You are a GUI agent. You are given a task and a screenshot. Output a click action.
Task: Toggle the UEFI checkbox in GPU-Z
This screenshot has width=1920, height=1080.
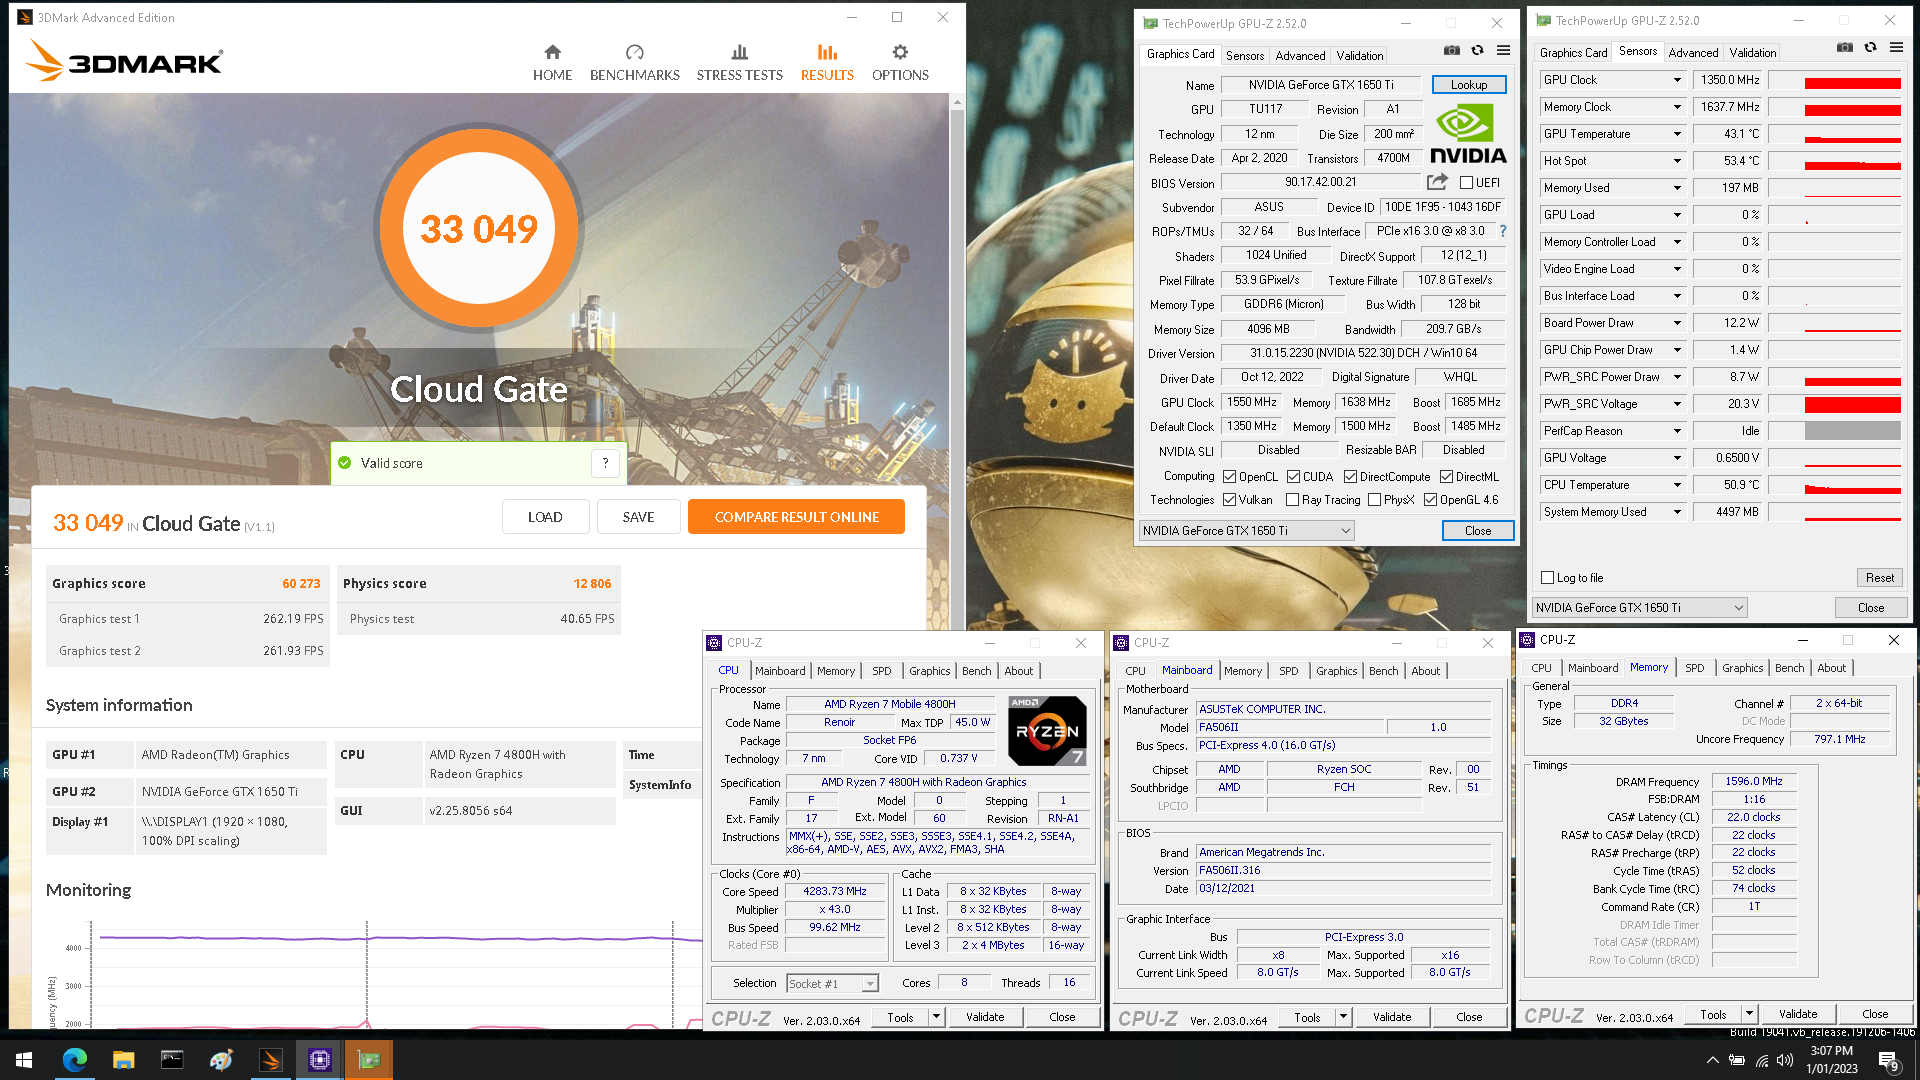1466,183
